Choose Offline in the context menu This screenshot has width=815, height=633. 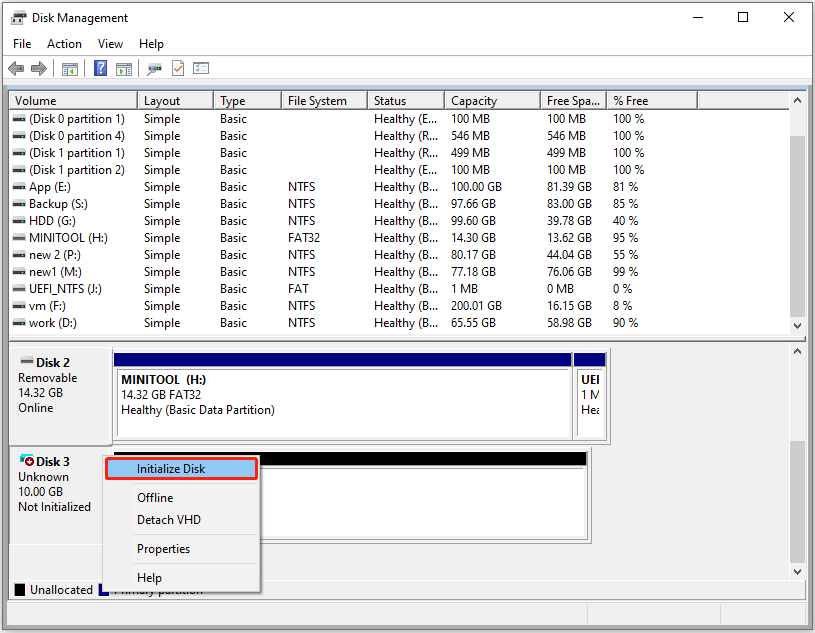(x=155, y=497)
